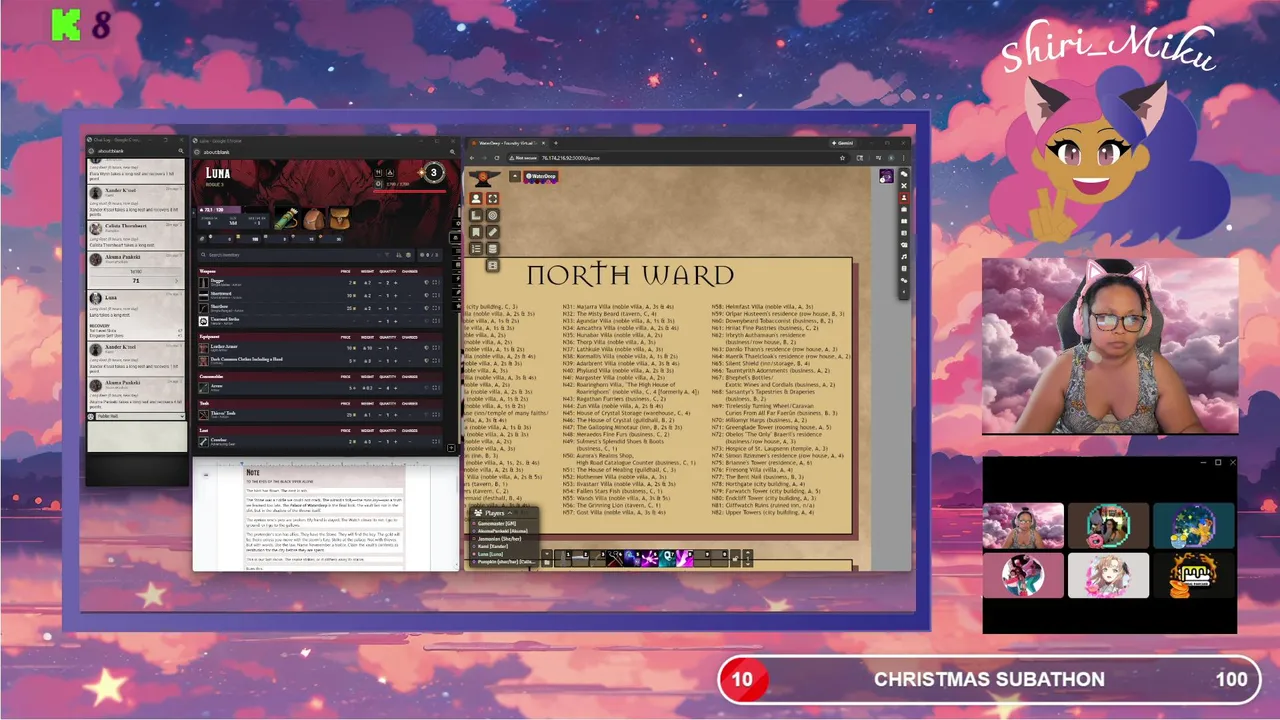
Task: Open the Chat Messages sidebar tab icon
Action: [903, 174]
